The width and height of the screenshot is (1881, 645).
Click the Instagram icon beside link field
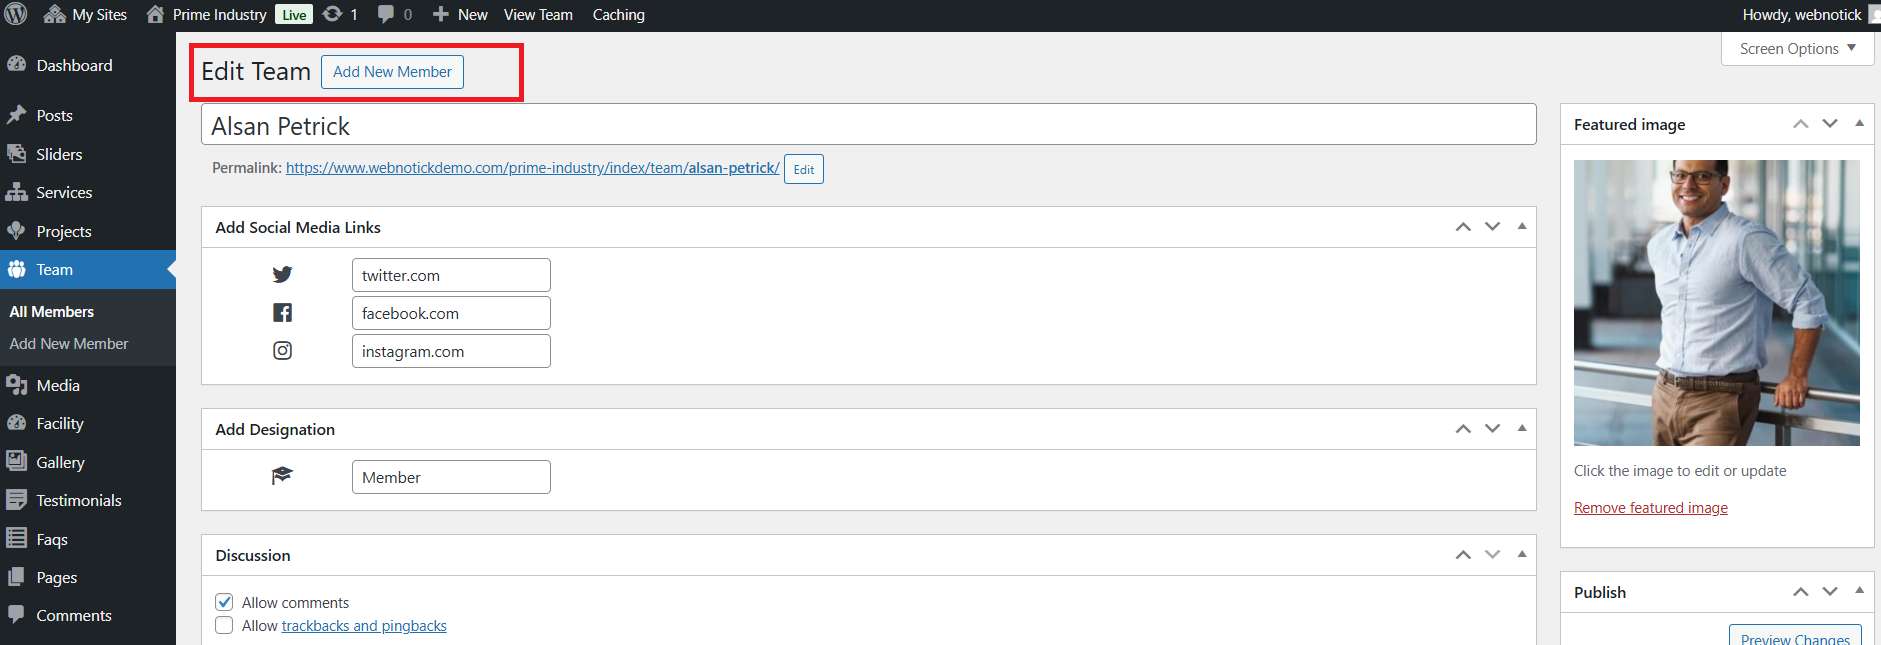[x=282, y=351]
